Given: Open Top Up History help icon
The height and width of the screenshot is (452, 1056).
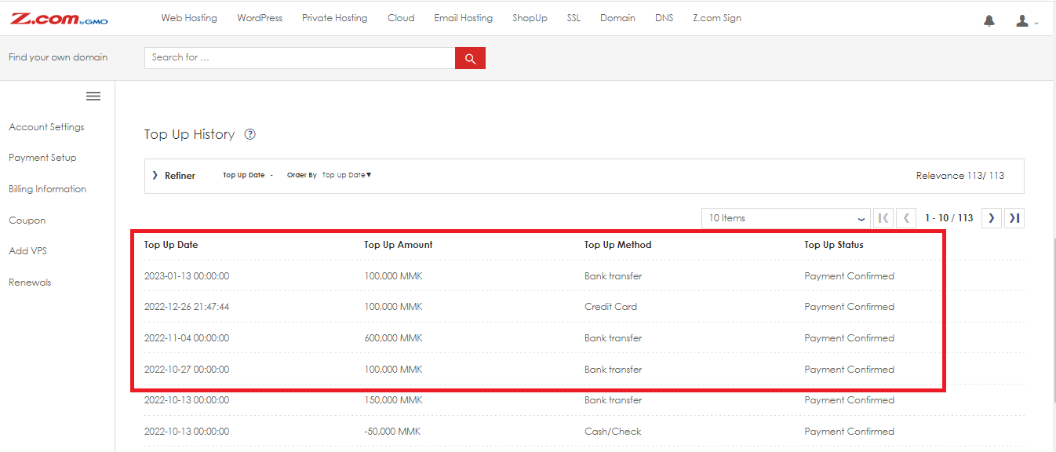Looking at the screenshot, I should tap(250, 135).
